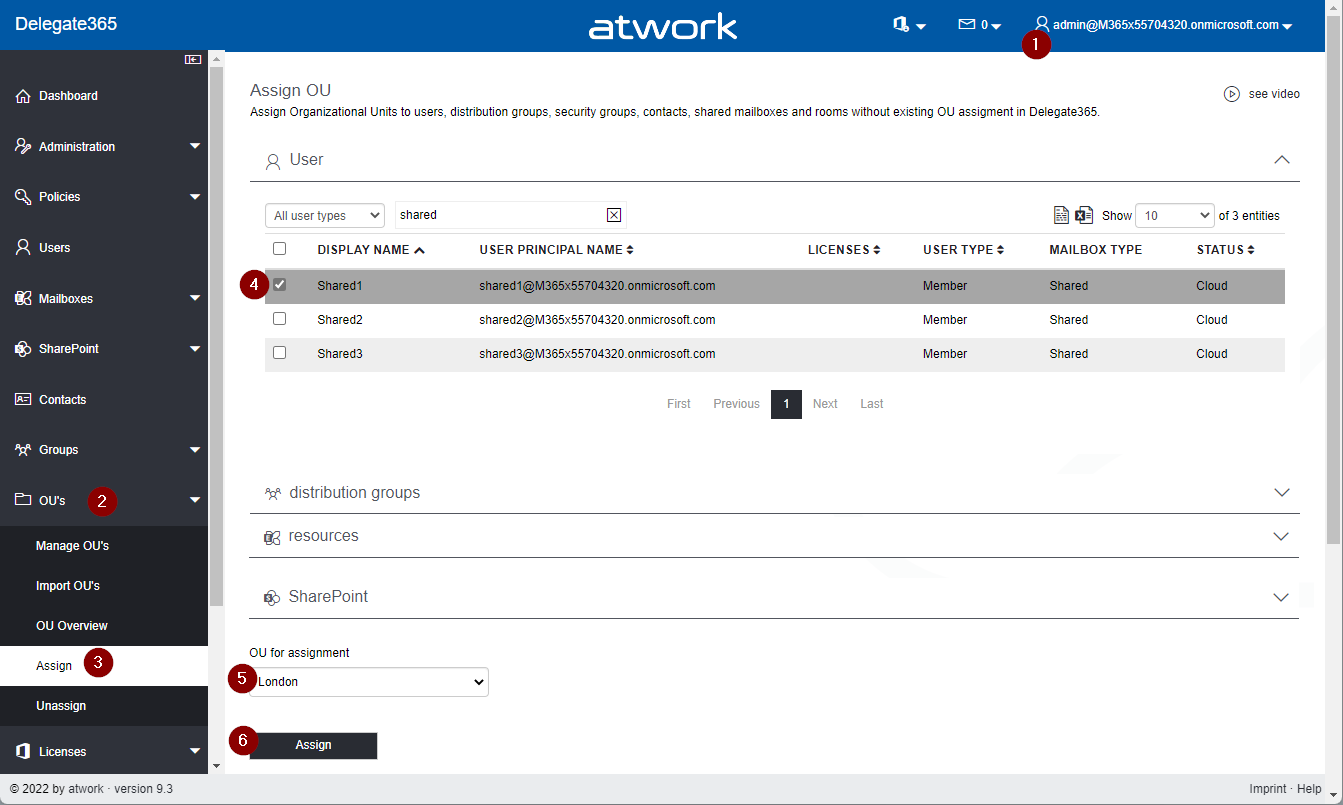
Task: Export the user list to Excel
Action: pos(1084,215)
